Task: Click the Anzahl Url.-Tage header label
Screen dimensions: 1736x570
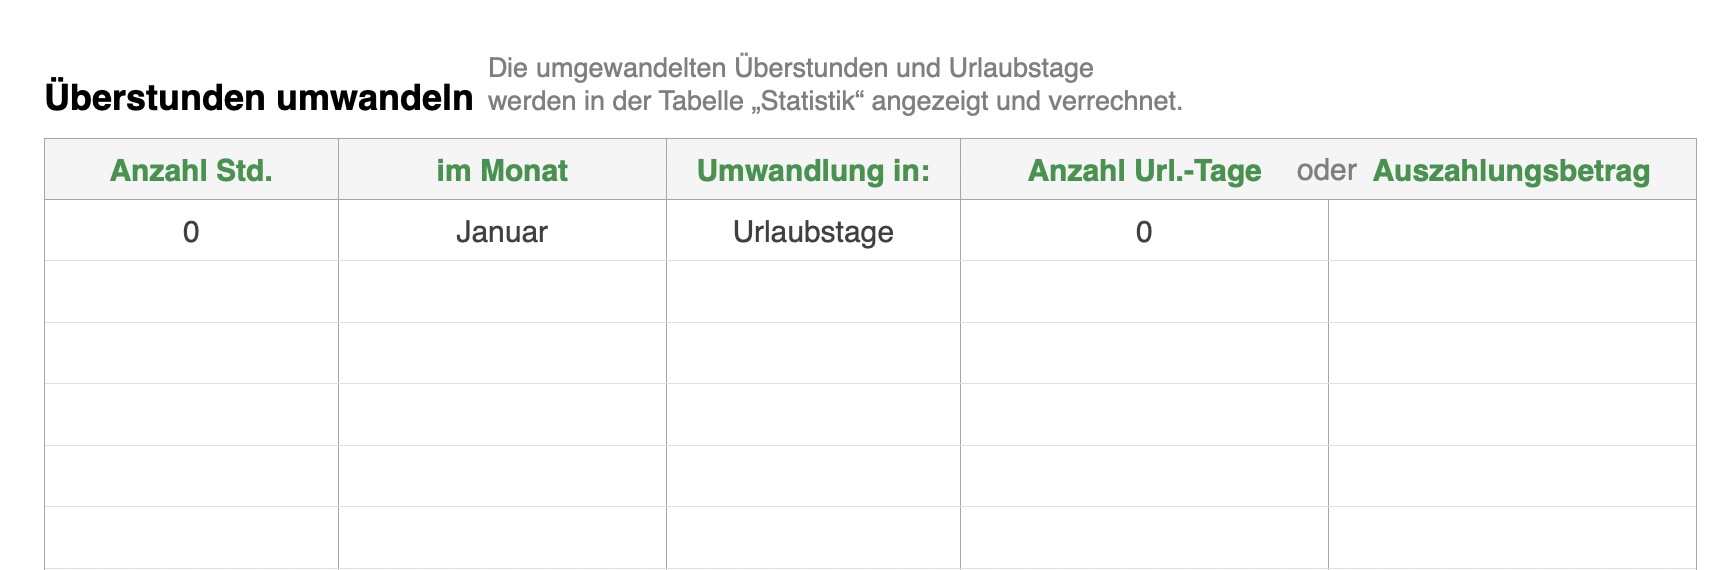Action: 1144,170
